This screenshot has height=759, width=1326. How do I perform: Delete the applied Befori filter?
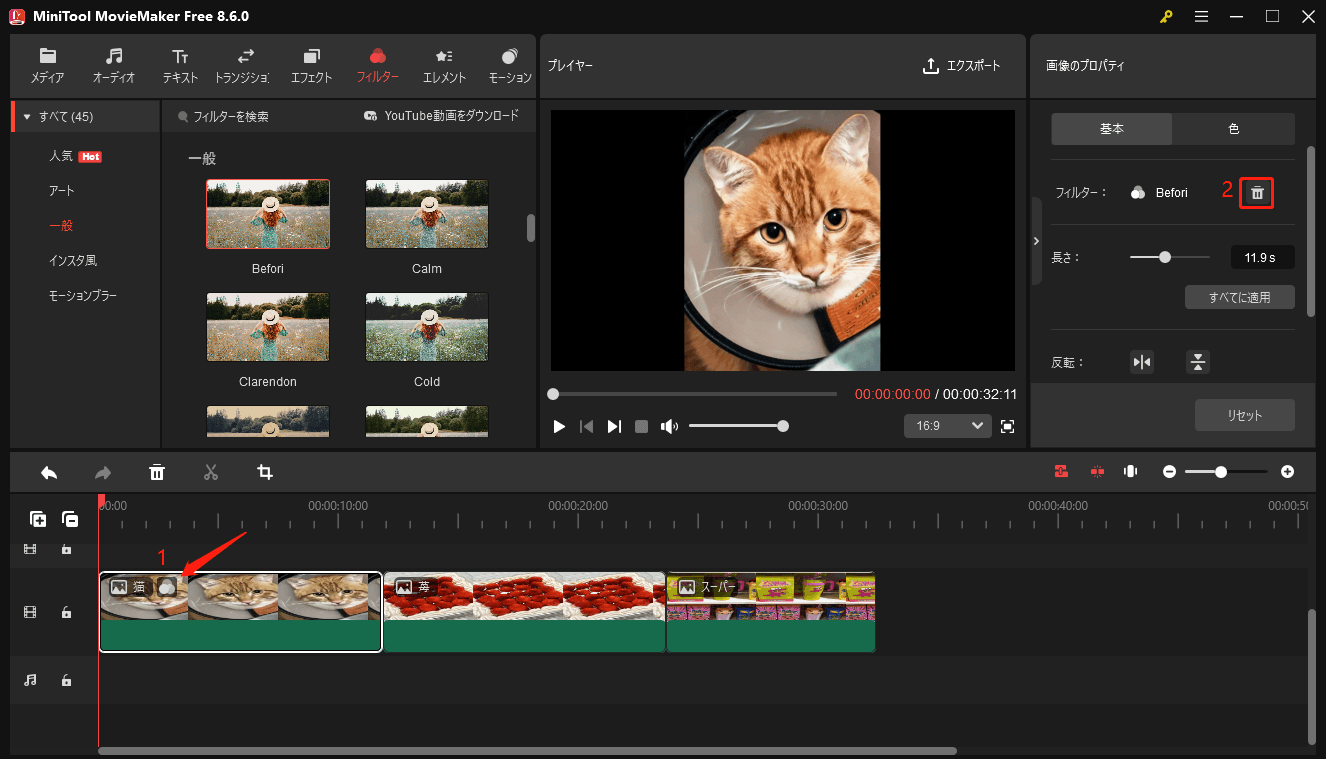tap(1256, 192)
